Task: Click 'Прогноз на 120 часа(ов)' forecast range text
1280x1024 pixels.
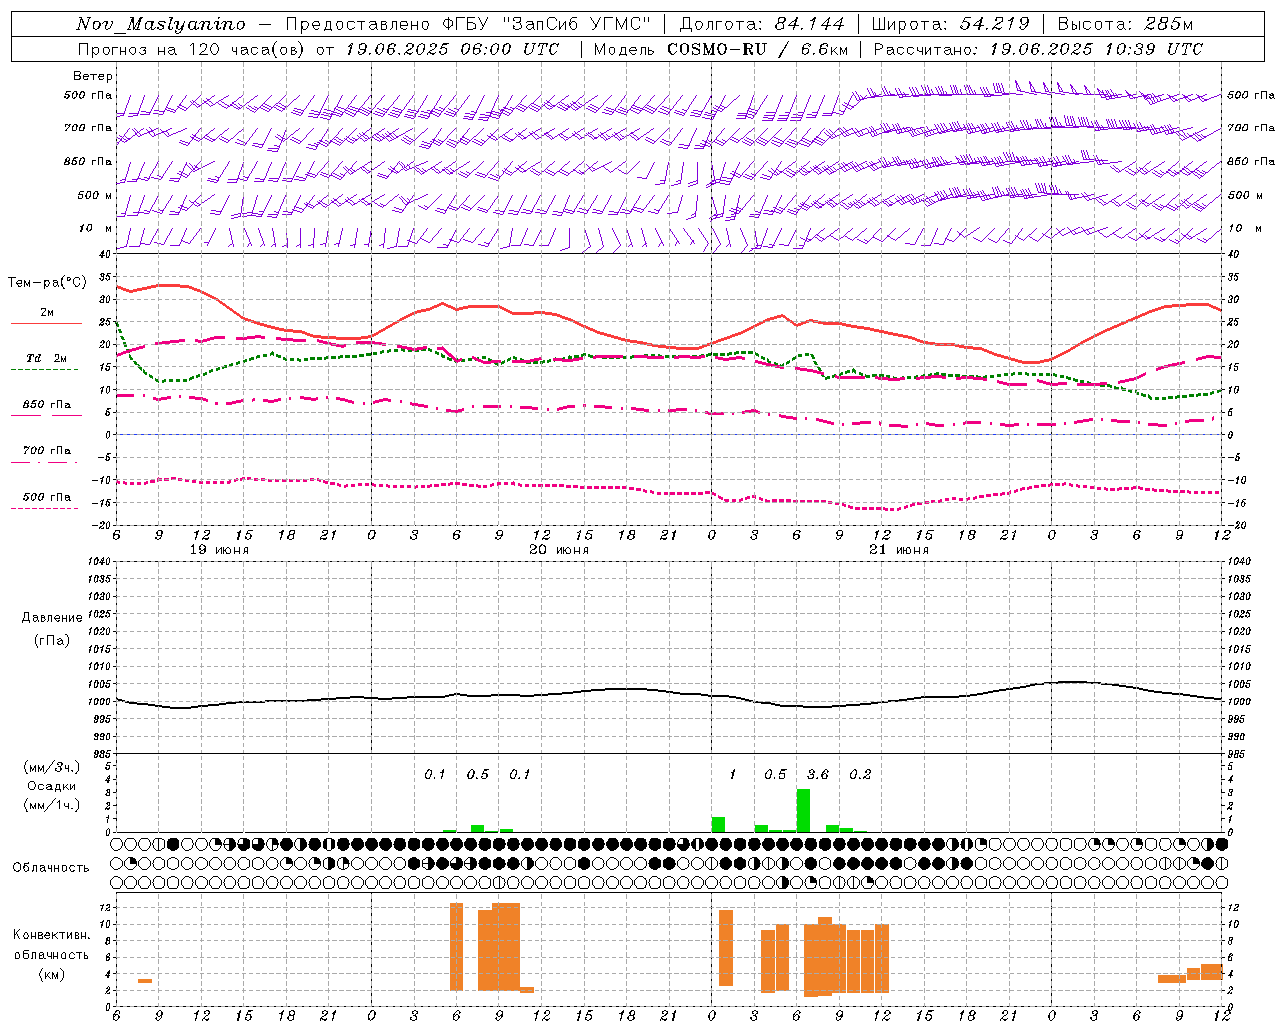Action: click(192, 49)
